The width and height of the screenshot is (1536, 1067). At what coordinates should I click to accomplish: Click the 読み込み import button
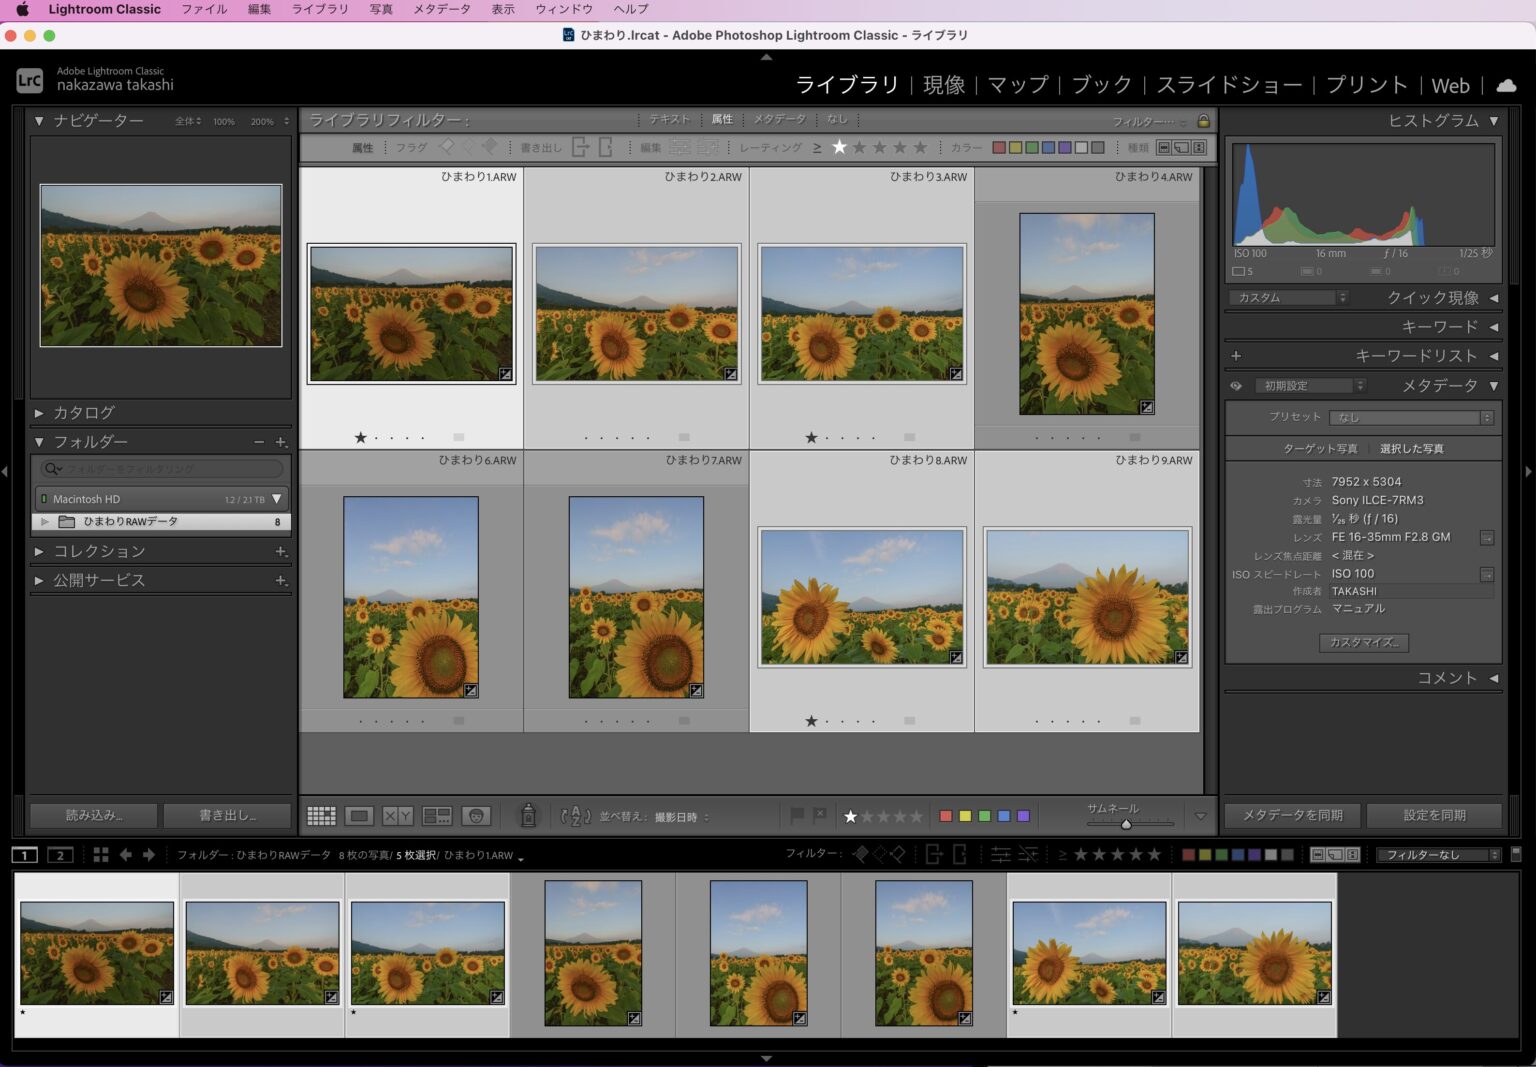pos(94,815)
